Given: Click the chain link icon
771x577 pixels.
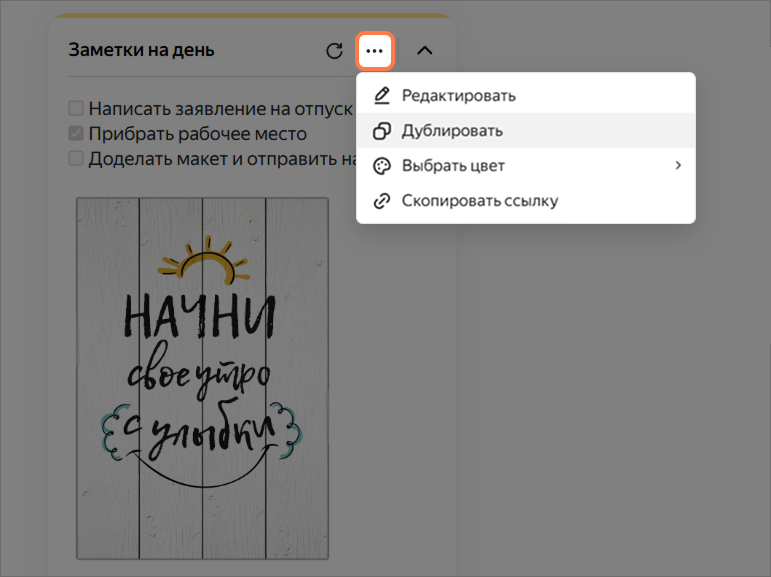Looking at the screenshot, I should tap(382, 201).
